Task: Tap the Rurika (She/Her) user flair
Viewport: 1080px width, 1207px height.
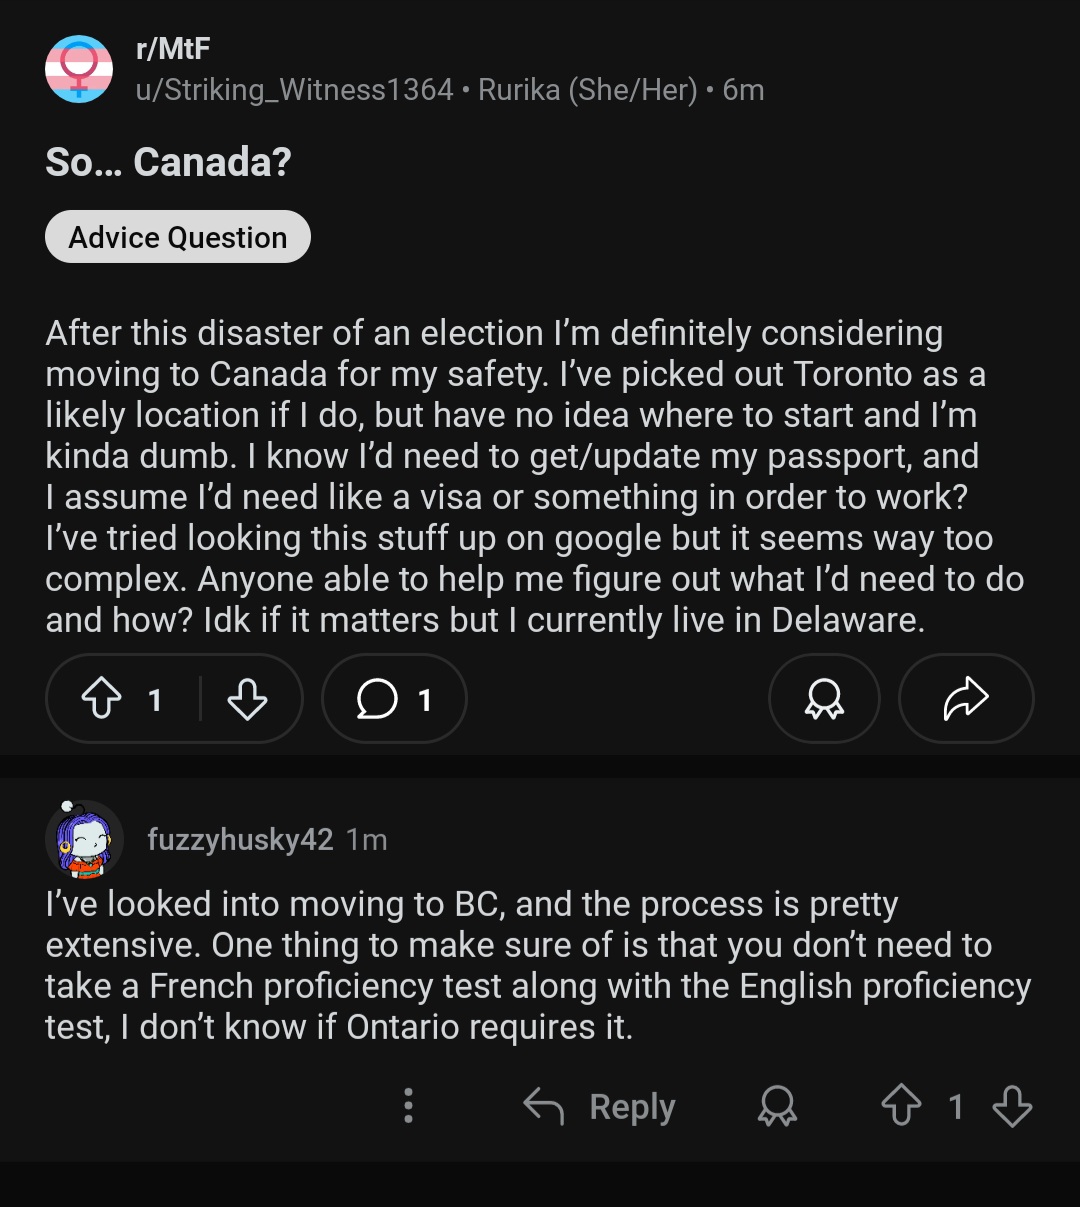Action: tap(588, 90)
